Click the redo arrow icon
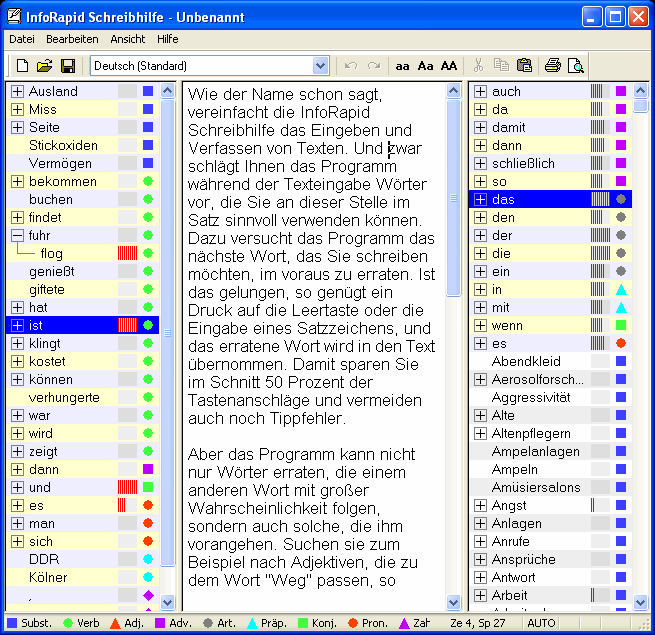 point(374,66)
